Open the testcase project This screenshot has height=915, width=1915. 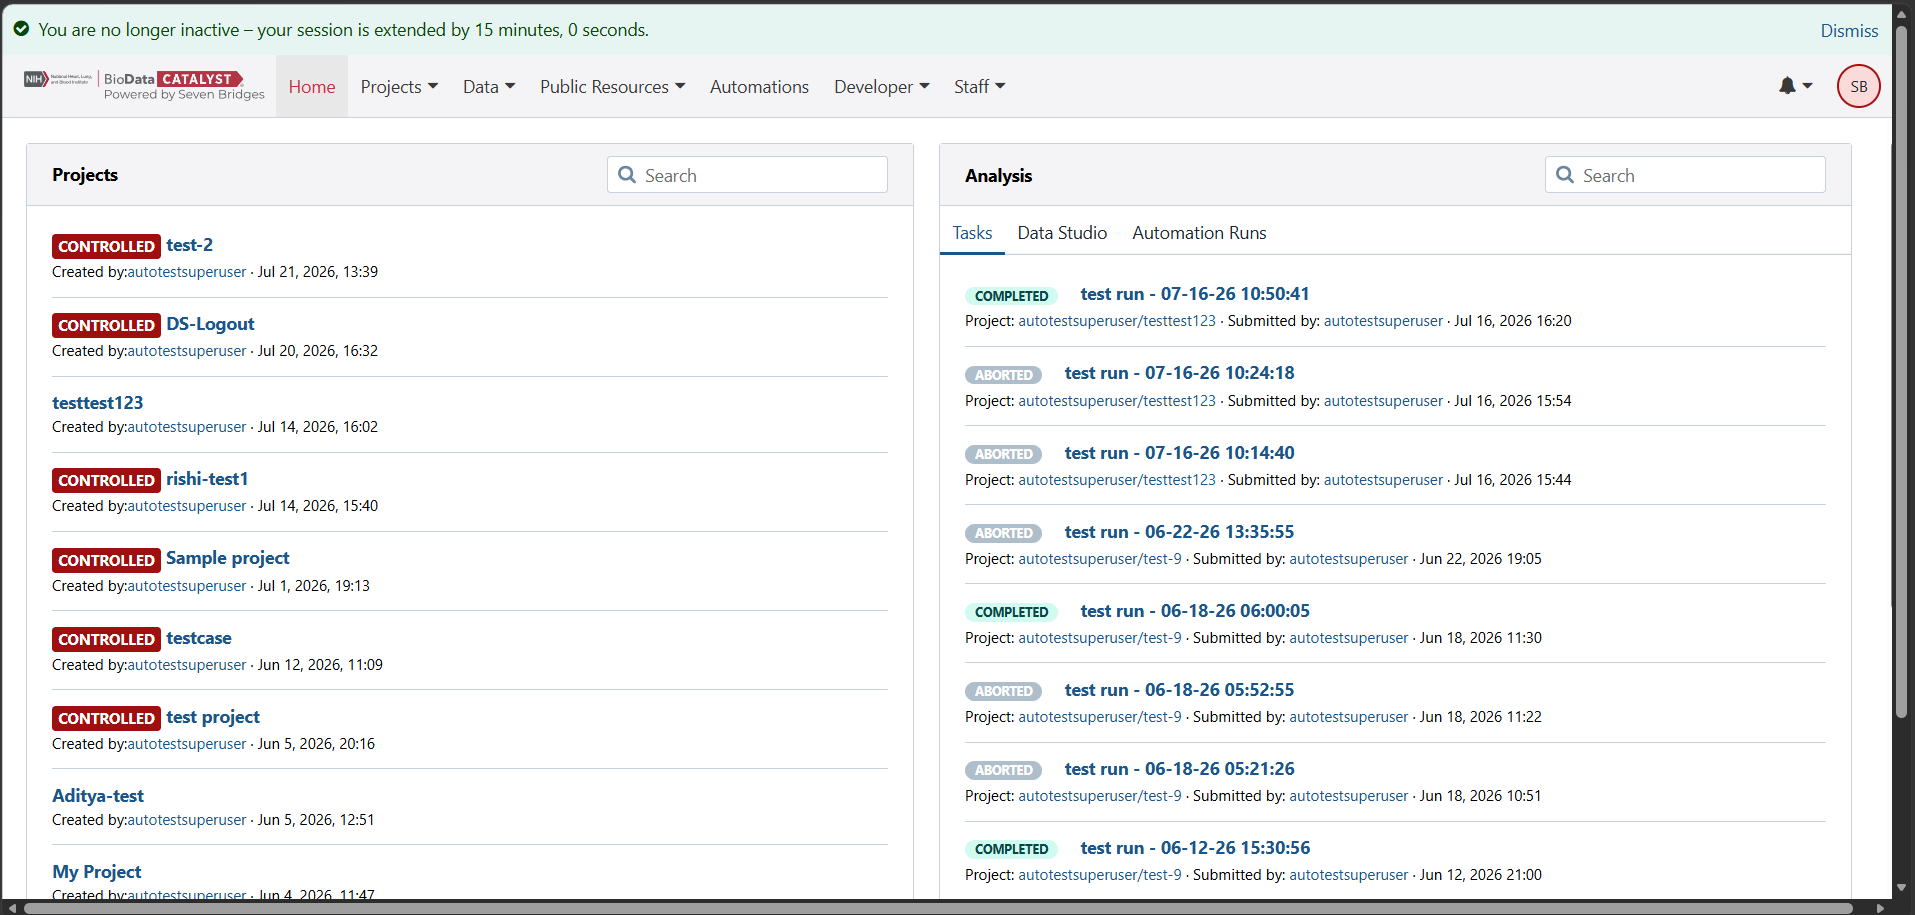pyautogui.click(x=198, y=638)
